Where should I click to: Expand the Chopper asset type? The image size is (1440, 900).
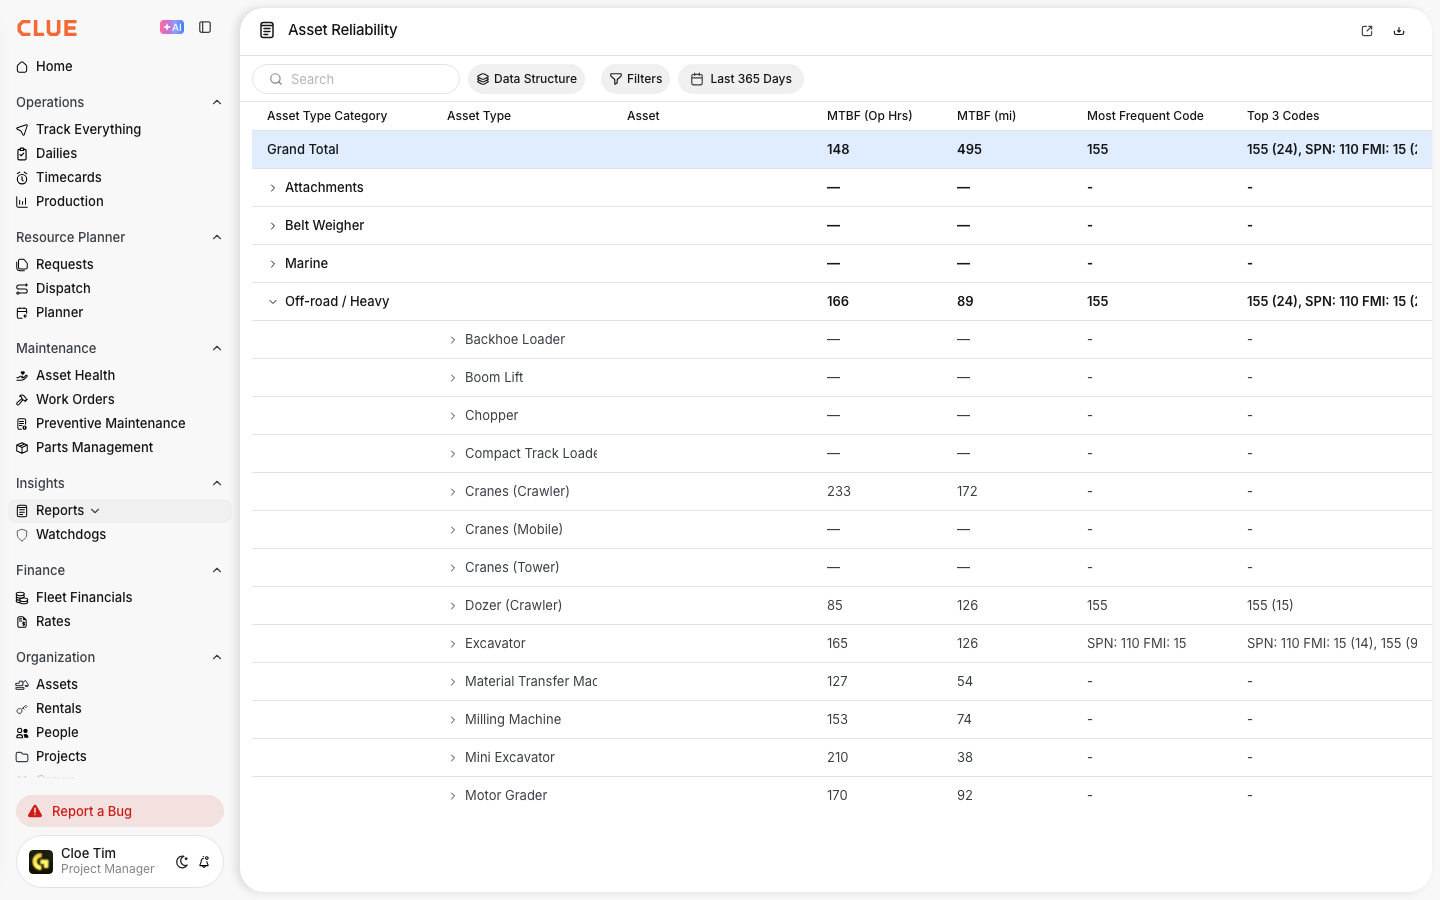click(453, 416)
